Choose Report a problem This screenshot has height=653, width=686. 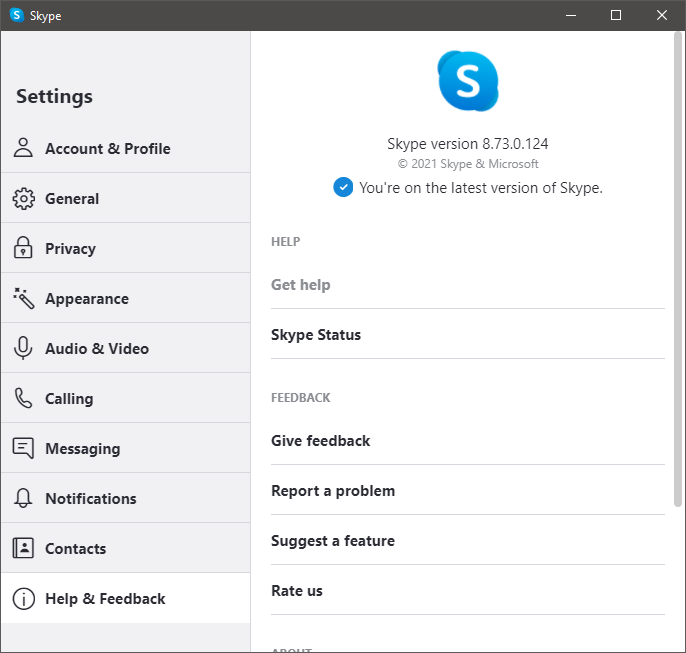(333, 491)
